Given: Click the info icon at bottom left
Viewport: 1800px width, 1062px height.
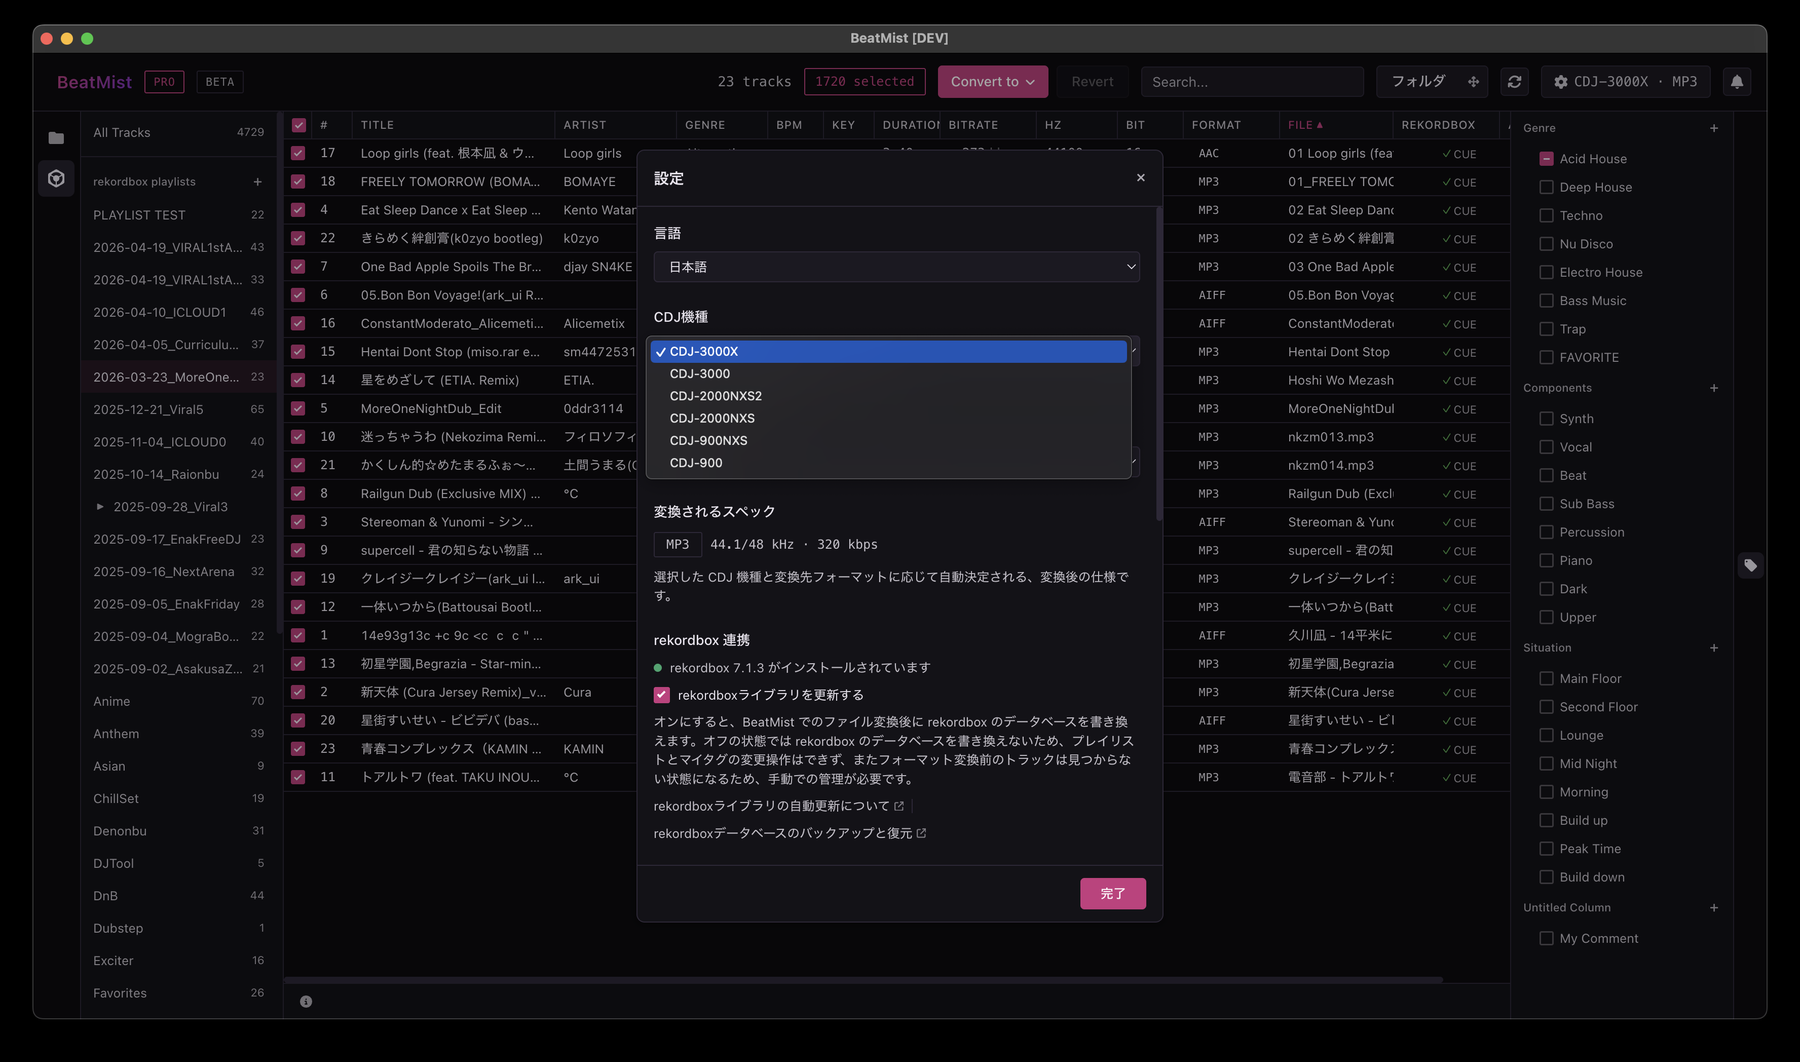Looking at the screenshot, I should coord(306,1001).
